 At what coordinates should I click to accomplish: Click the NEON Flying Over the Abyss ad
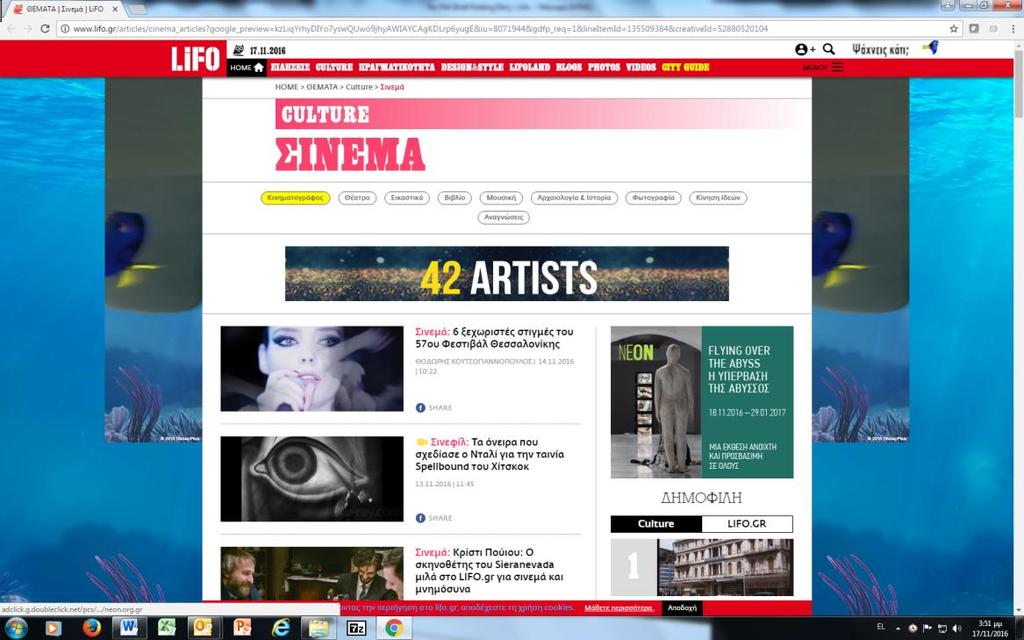pos(702,402)
